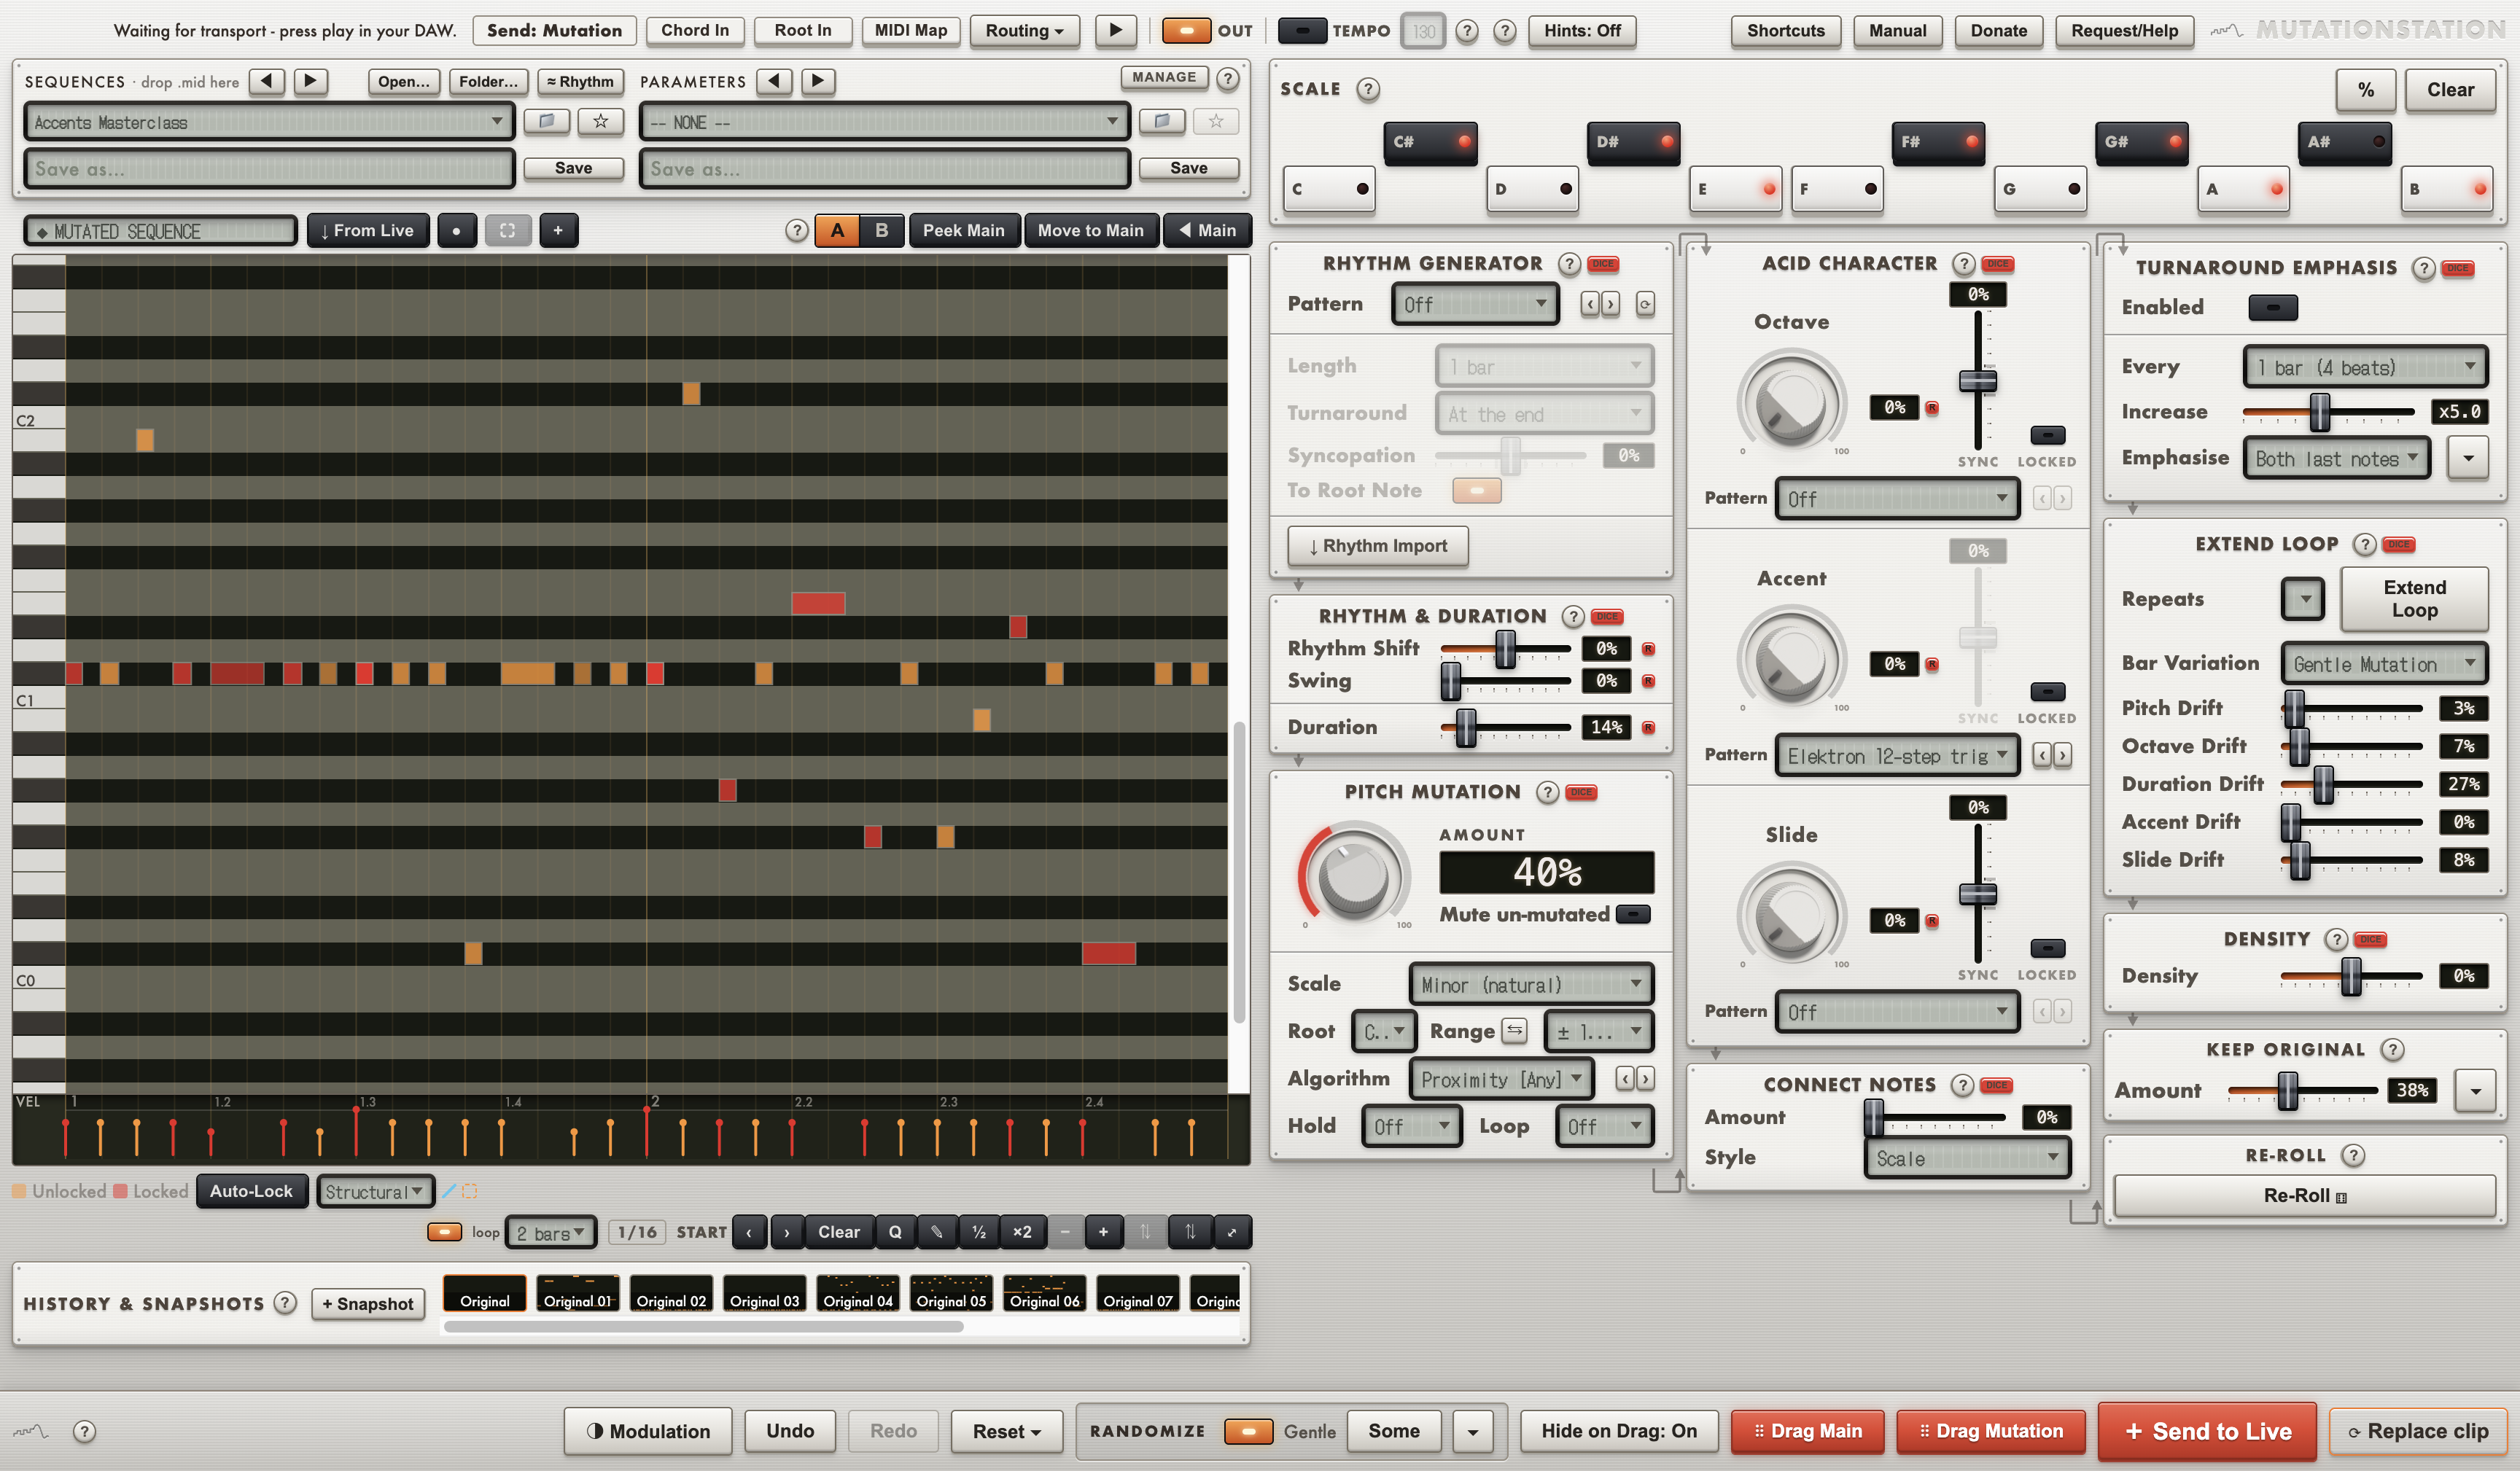Select the pencil draw tool in sequencer toolbar
2520x1471 pixels.
point(937,1232)
